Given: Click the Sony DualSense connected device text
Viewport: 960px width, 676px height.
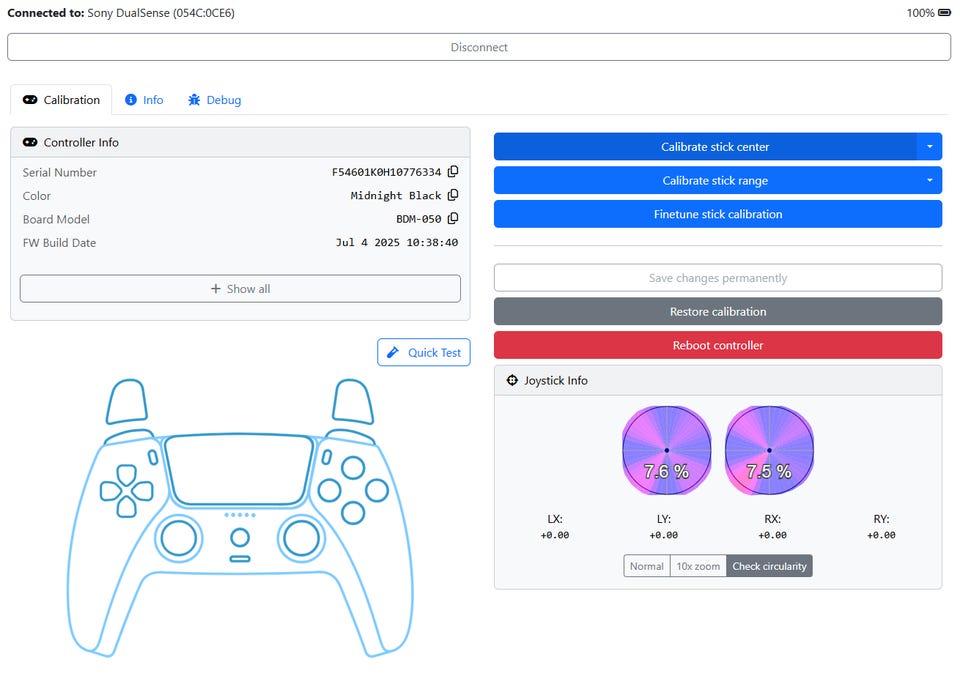Looking at the screenshot, I should pos(161,13).
